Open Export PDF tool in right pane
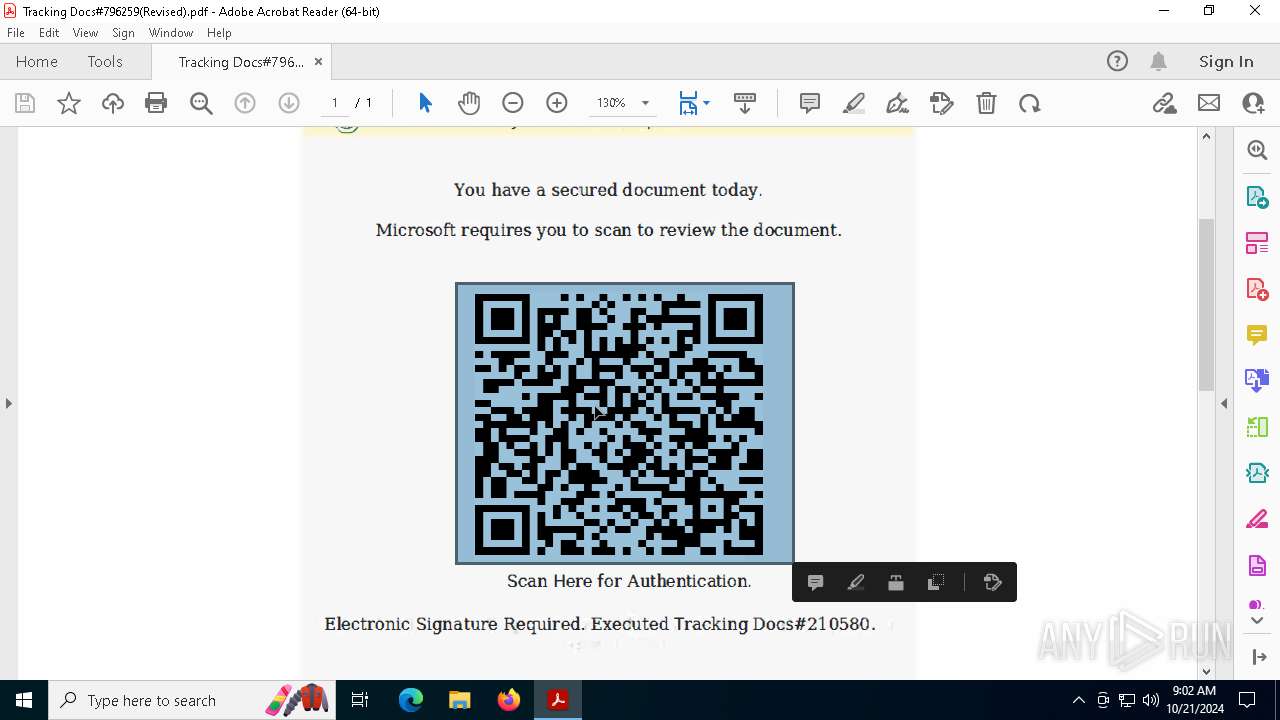The height and width of the screenshot is (720, 1280). 1257,196
